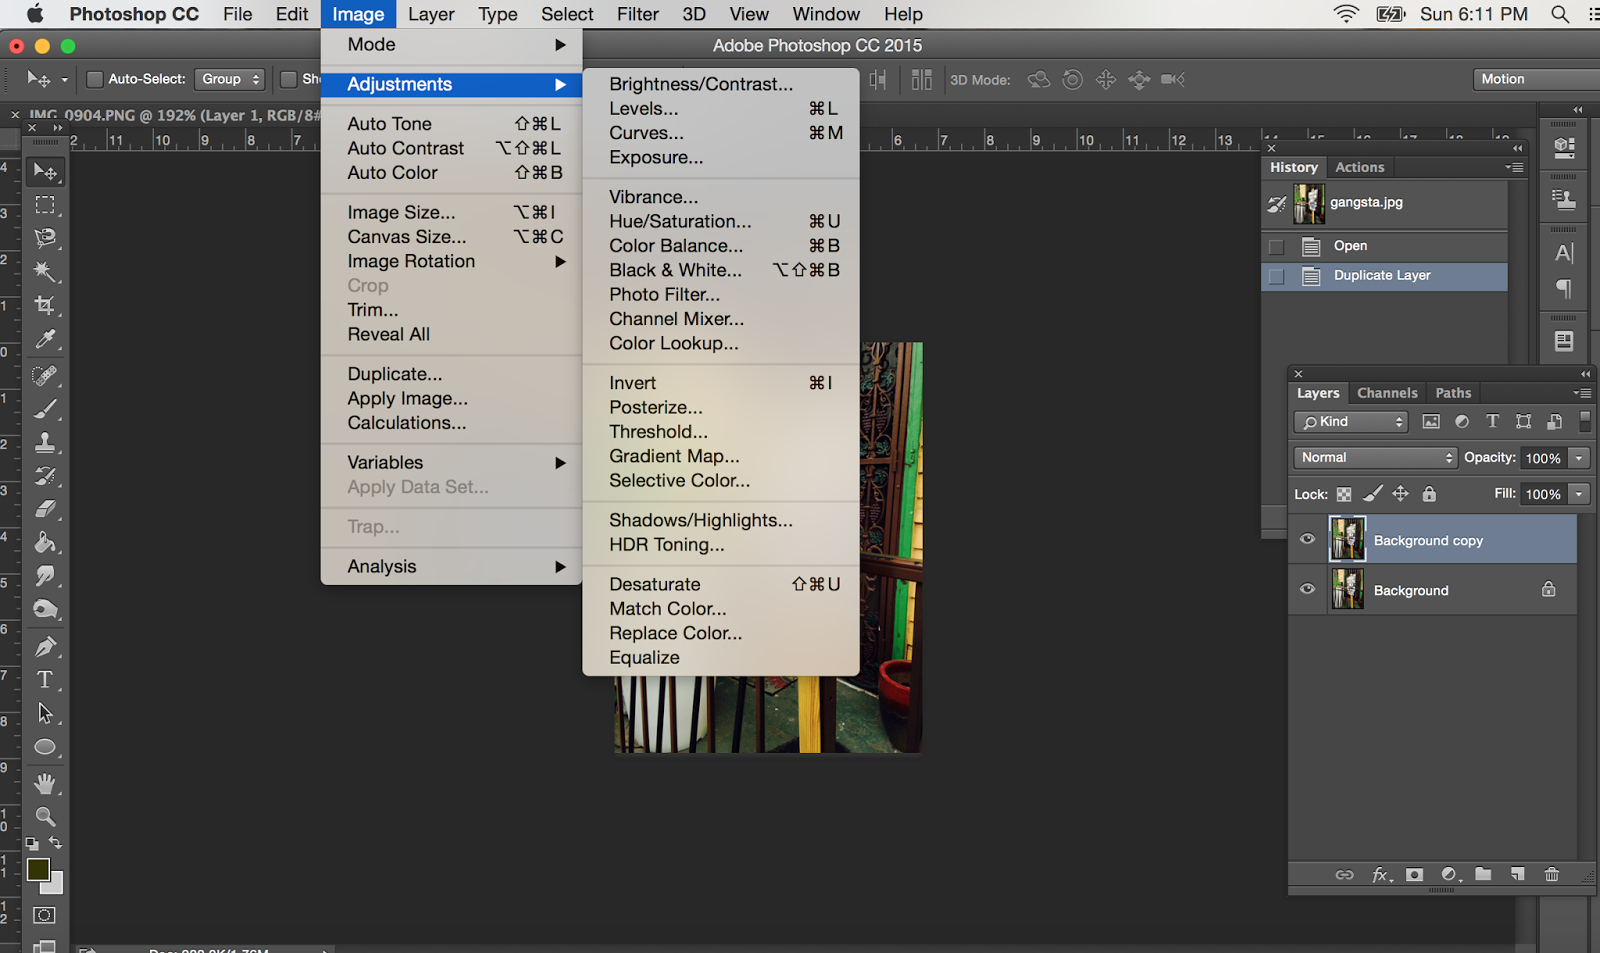The width and height of the screenshot is (1600, 953).
Task: Open the Fill slider dropdown arrow
Action: pyautogui.click(x=1579, y=494)
